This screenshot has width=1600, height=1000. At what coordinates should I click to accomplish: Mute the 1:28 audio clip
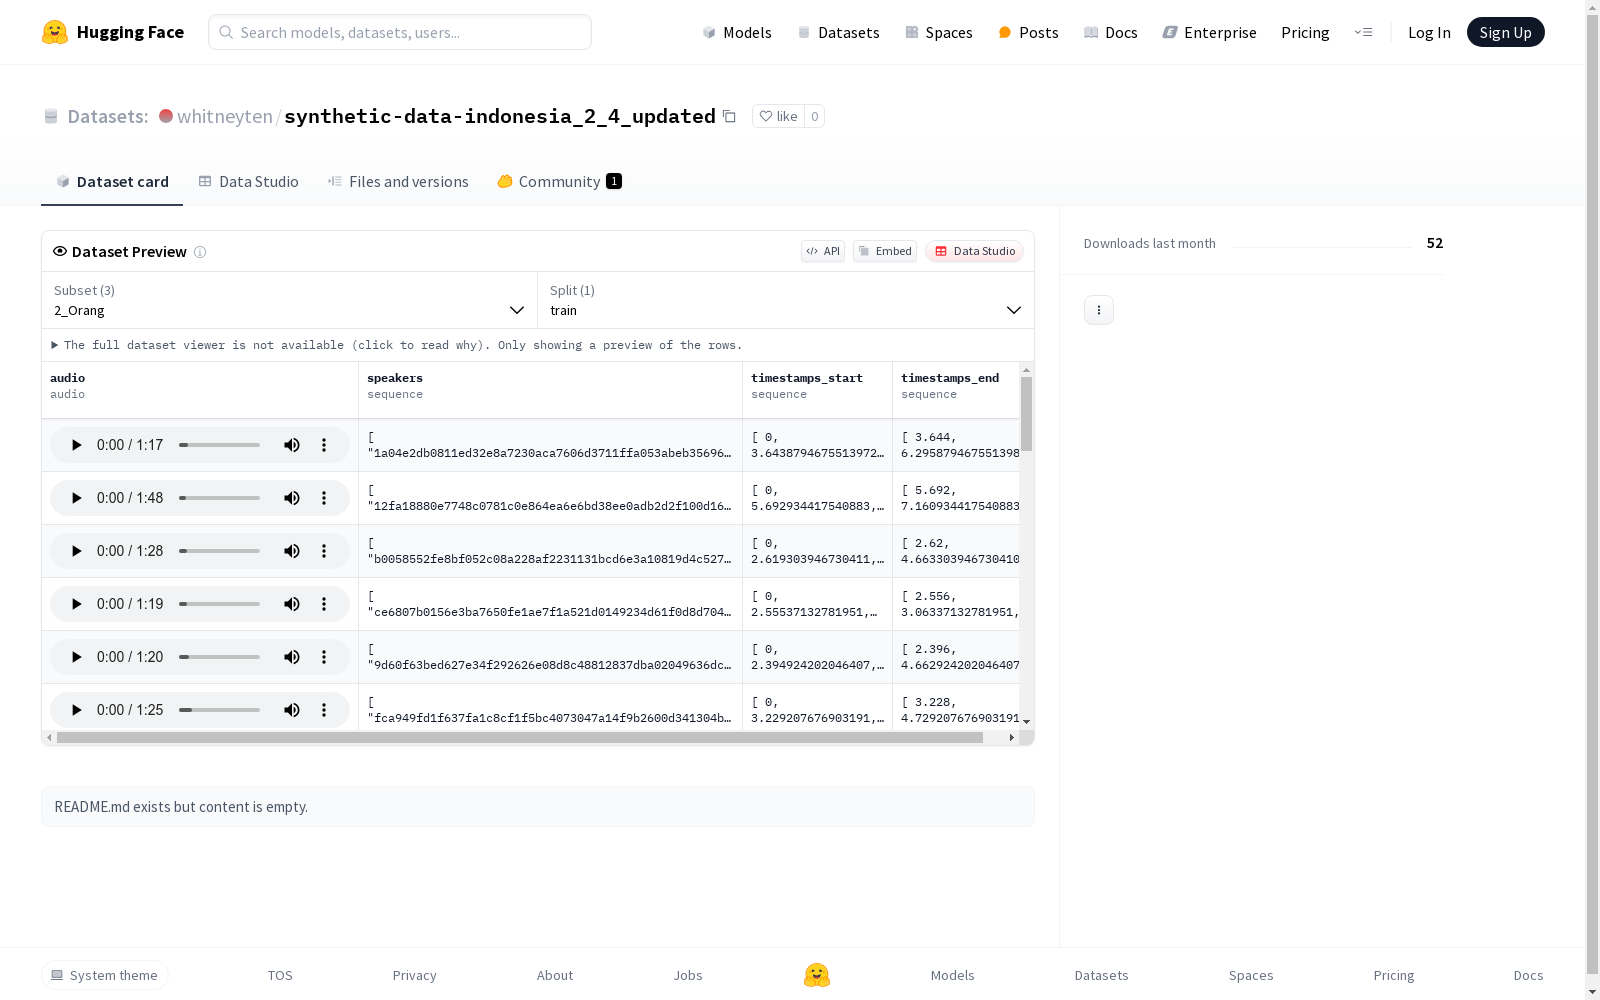click(x=292, y=551)
